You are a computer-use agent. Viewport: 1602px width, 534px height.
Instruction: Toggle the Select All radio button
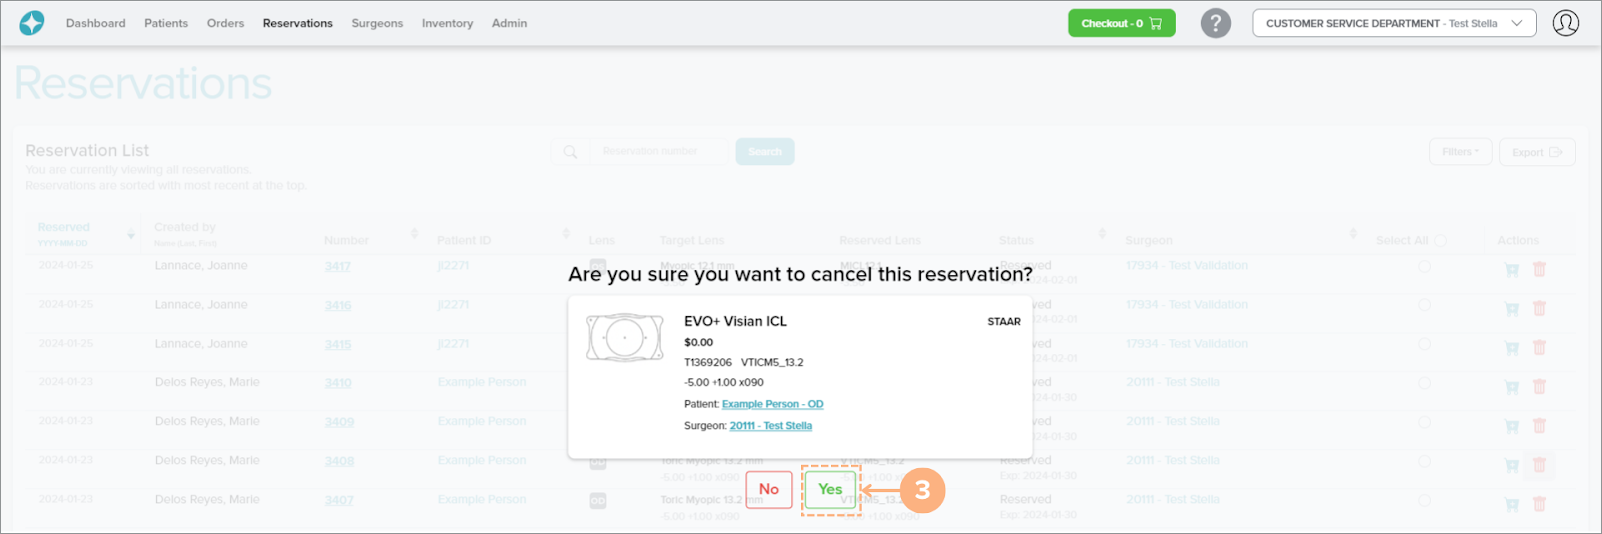click(1440, 241)
